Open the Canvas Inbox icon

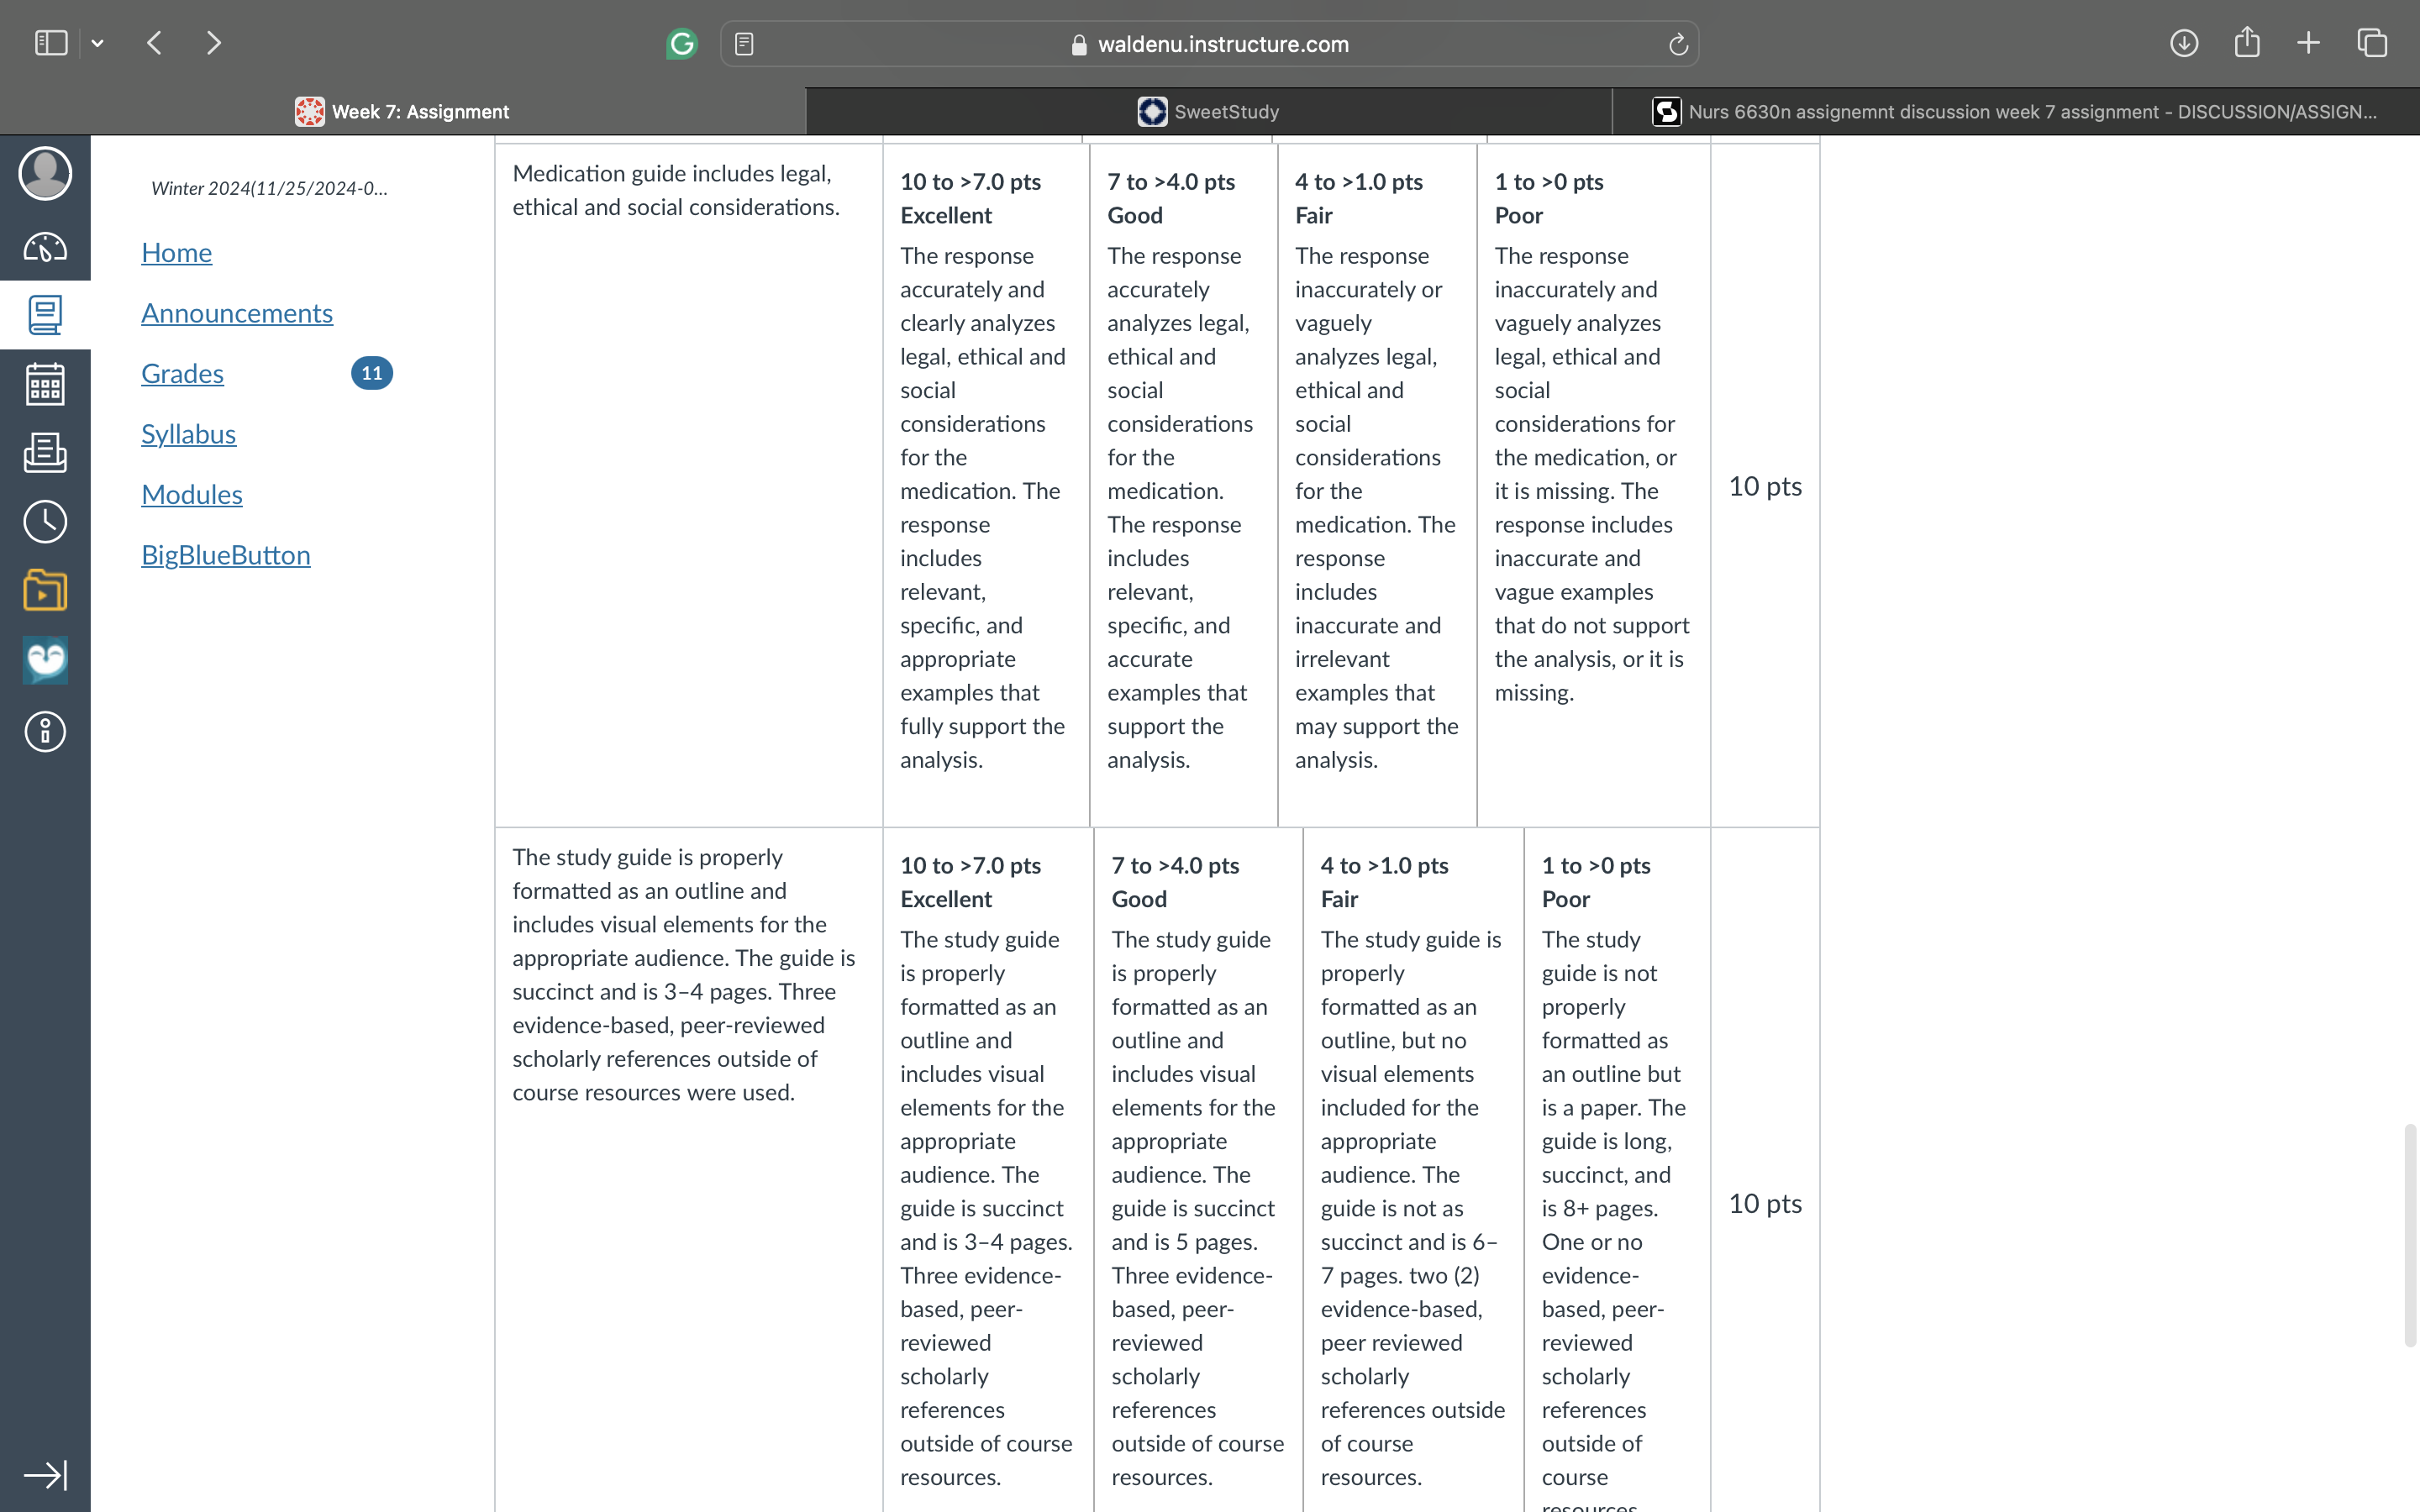coord(45,453)
